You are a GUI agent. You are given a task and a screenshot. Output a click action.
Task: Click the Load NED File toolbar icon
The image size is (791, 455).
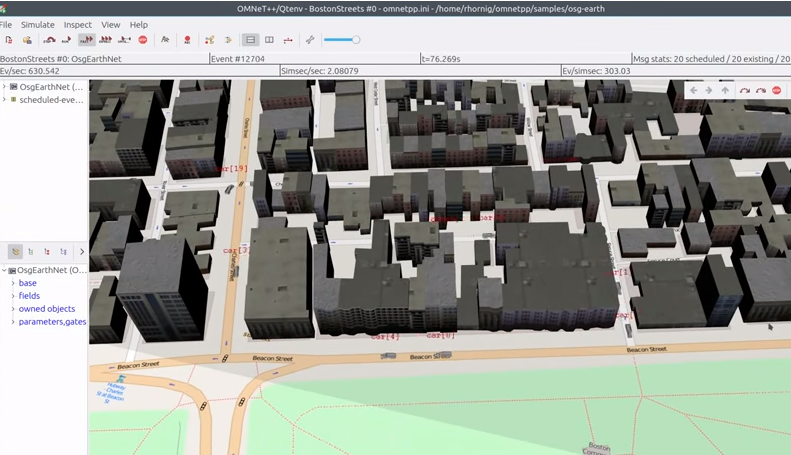click(27, 40)
